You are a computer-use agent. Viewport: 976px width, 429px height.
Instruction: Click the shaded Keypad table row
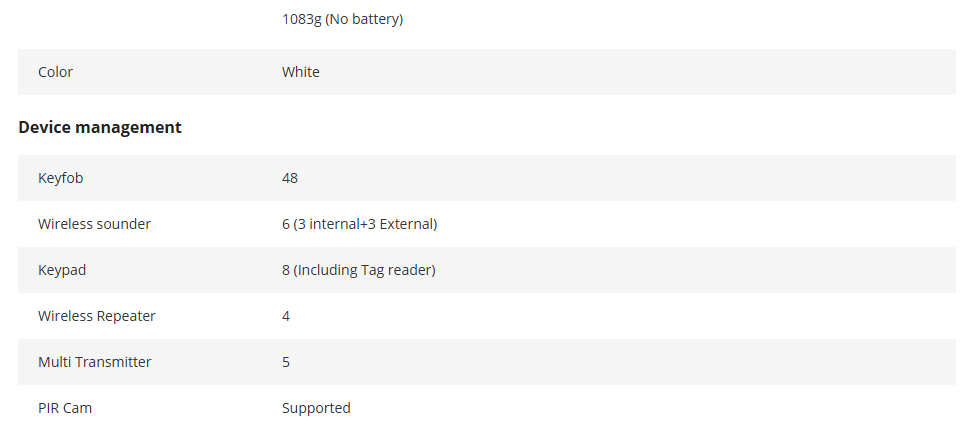coord(487,270)
